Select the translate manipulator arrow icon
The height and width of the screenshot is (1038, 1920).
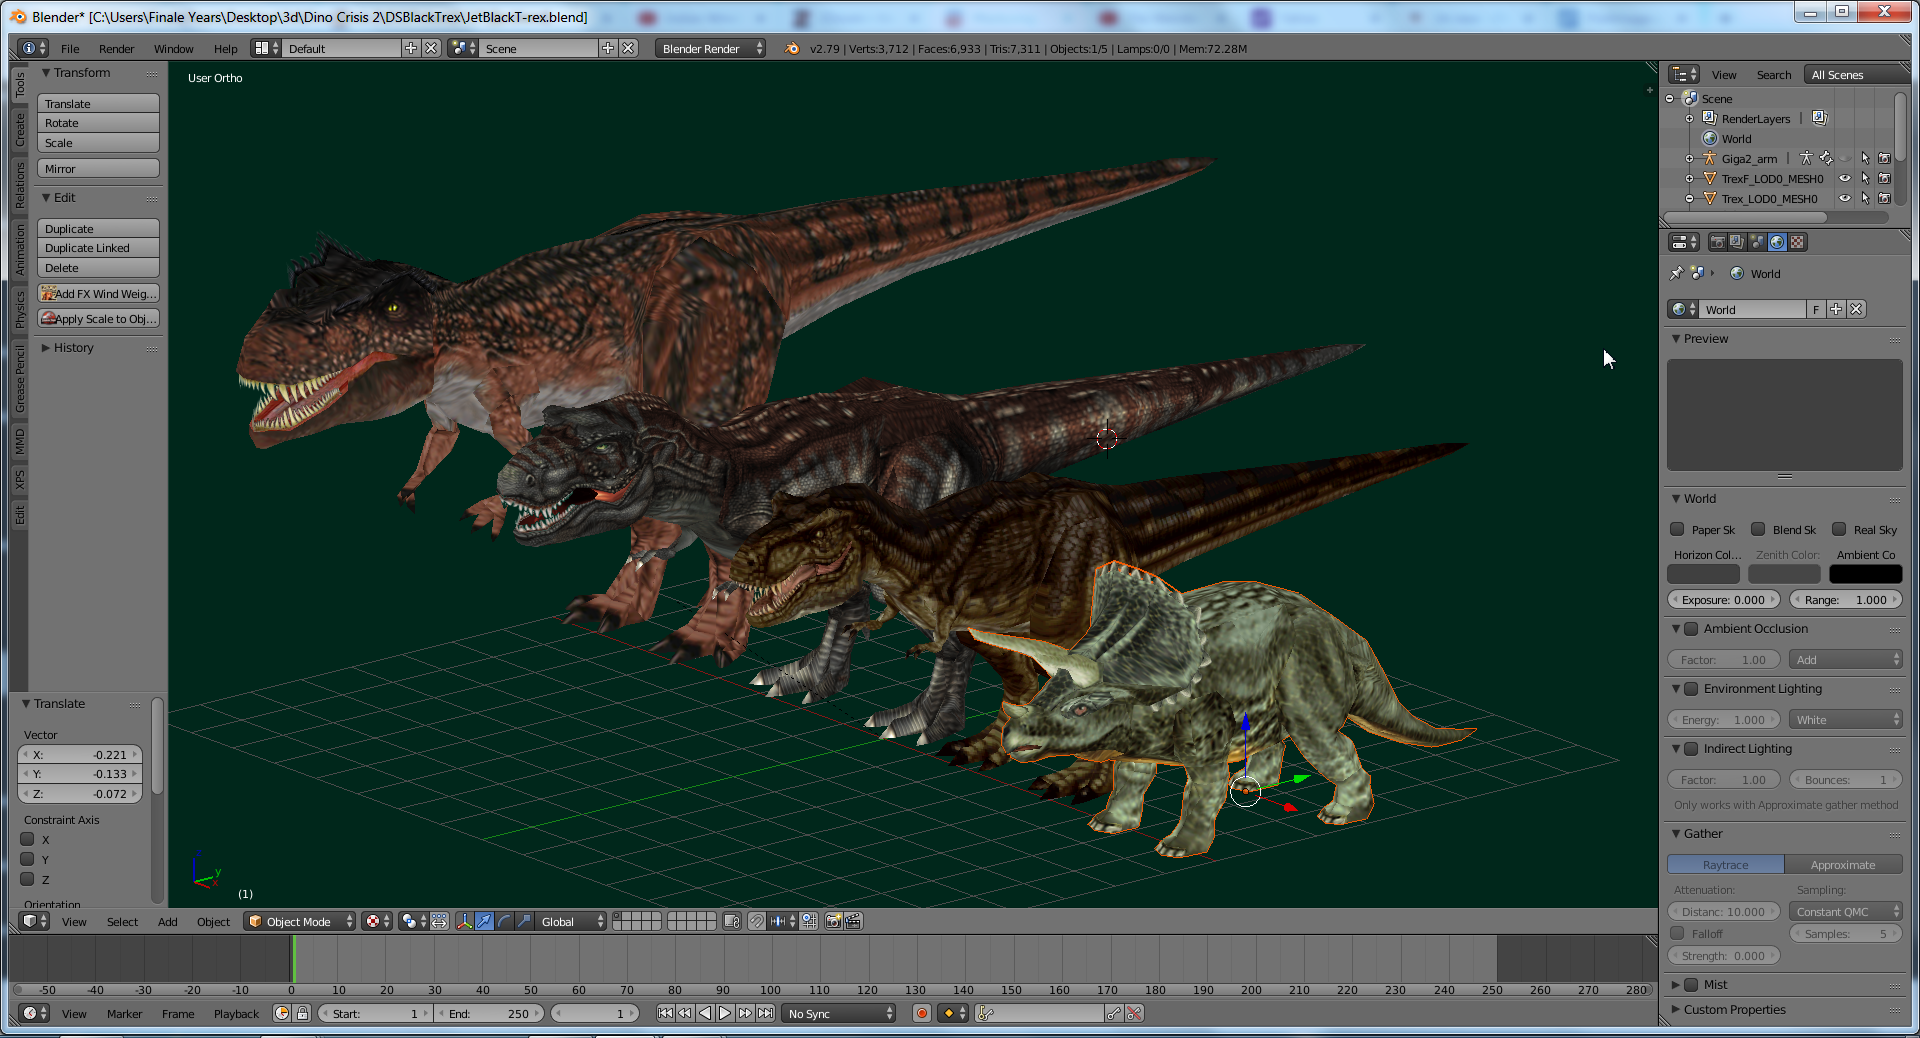pos(484,921)
